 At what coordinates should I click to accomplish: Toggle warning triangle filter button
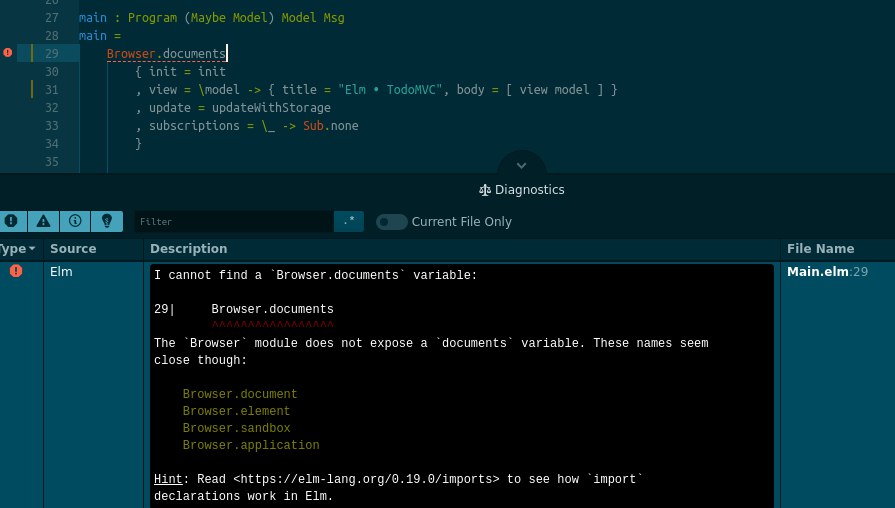coord(43,221)
